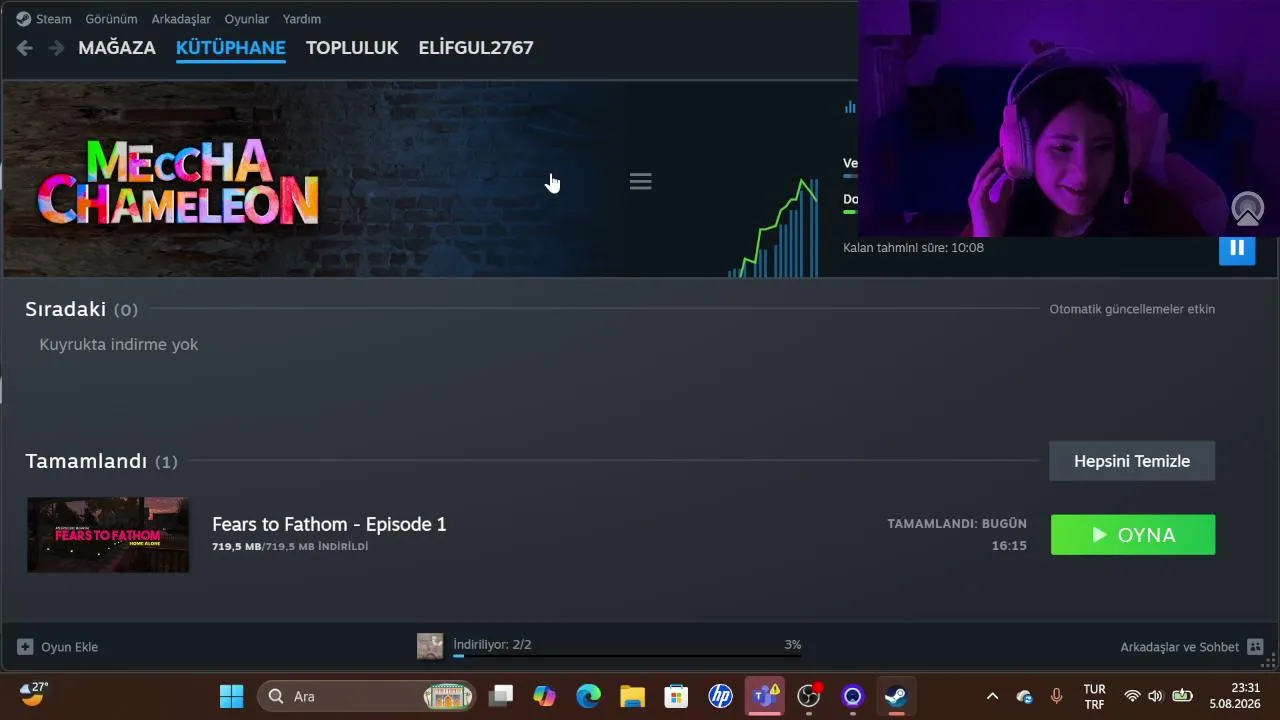This screenshot has width=1280, height=720.
Task: Open File Explorer from the taskbar
Action: point(632,696)
